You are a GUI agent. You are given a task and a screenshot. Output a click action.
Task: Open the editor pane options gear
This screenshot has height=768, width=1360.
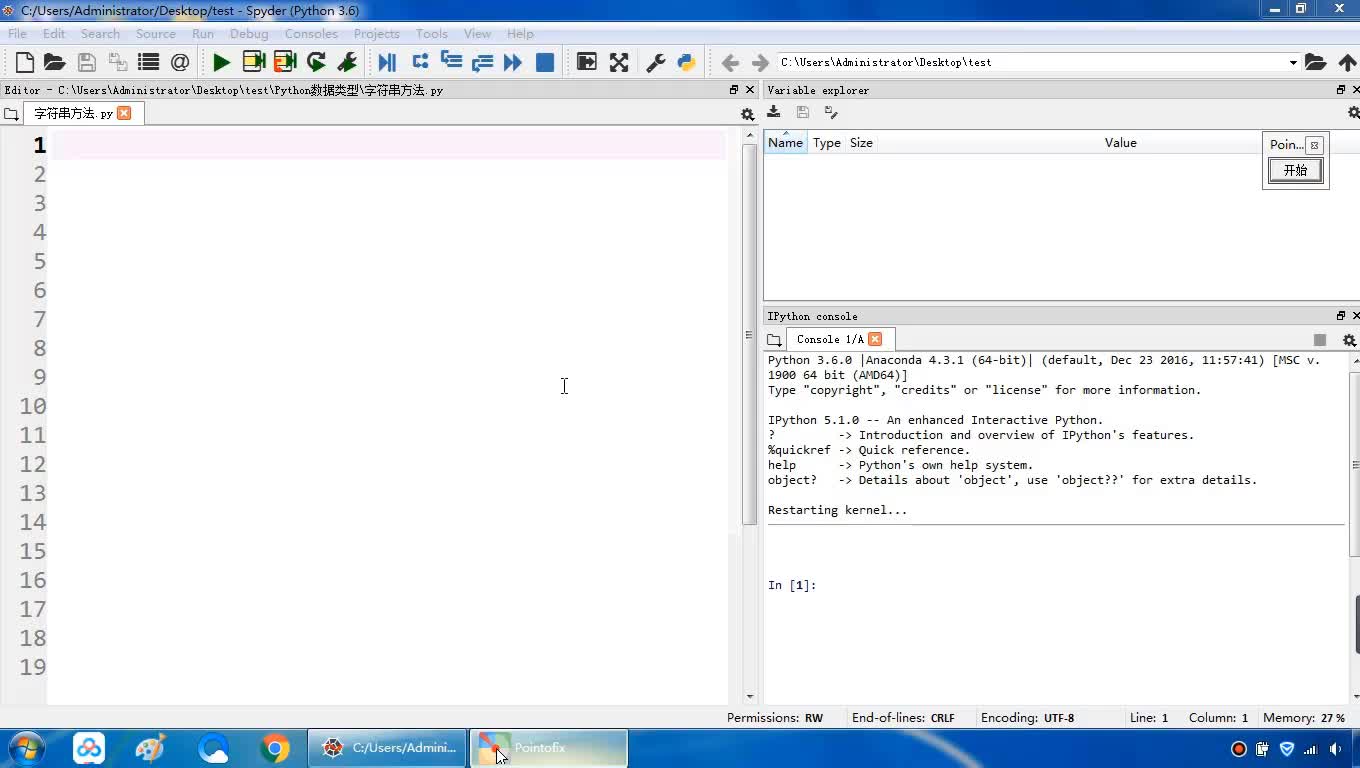pyautogui.click(x=746, y=114)
